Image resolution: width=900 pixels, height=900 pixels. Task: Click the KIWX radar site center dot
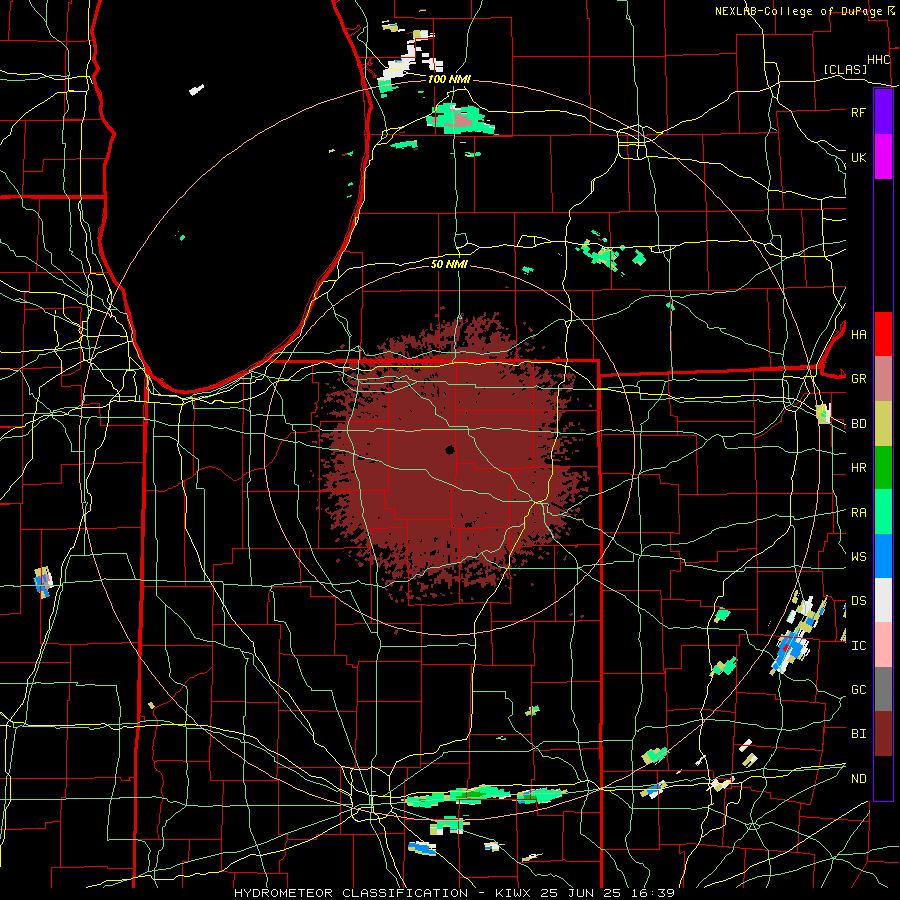point(450,450)
